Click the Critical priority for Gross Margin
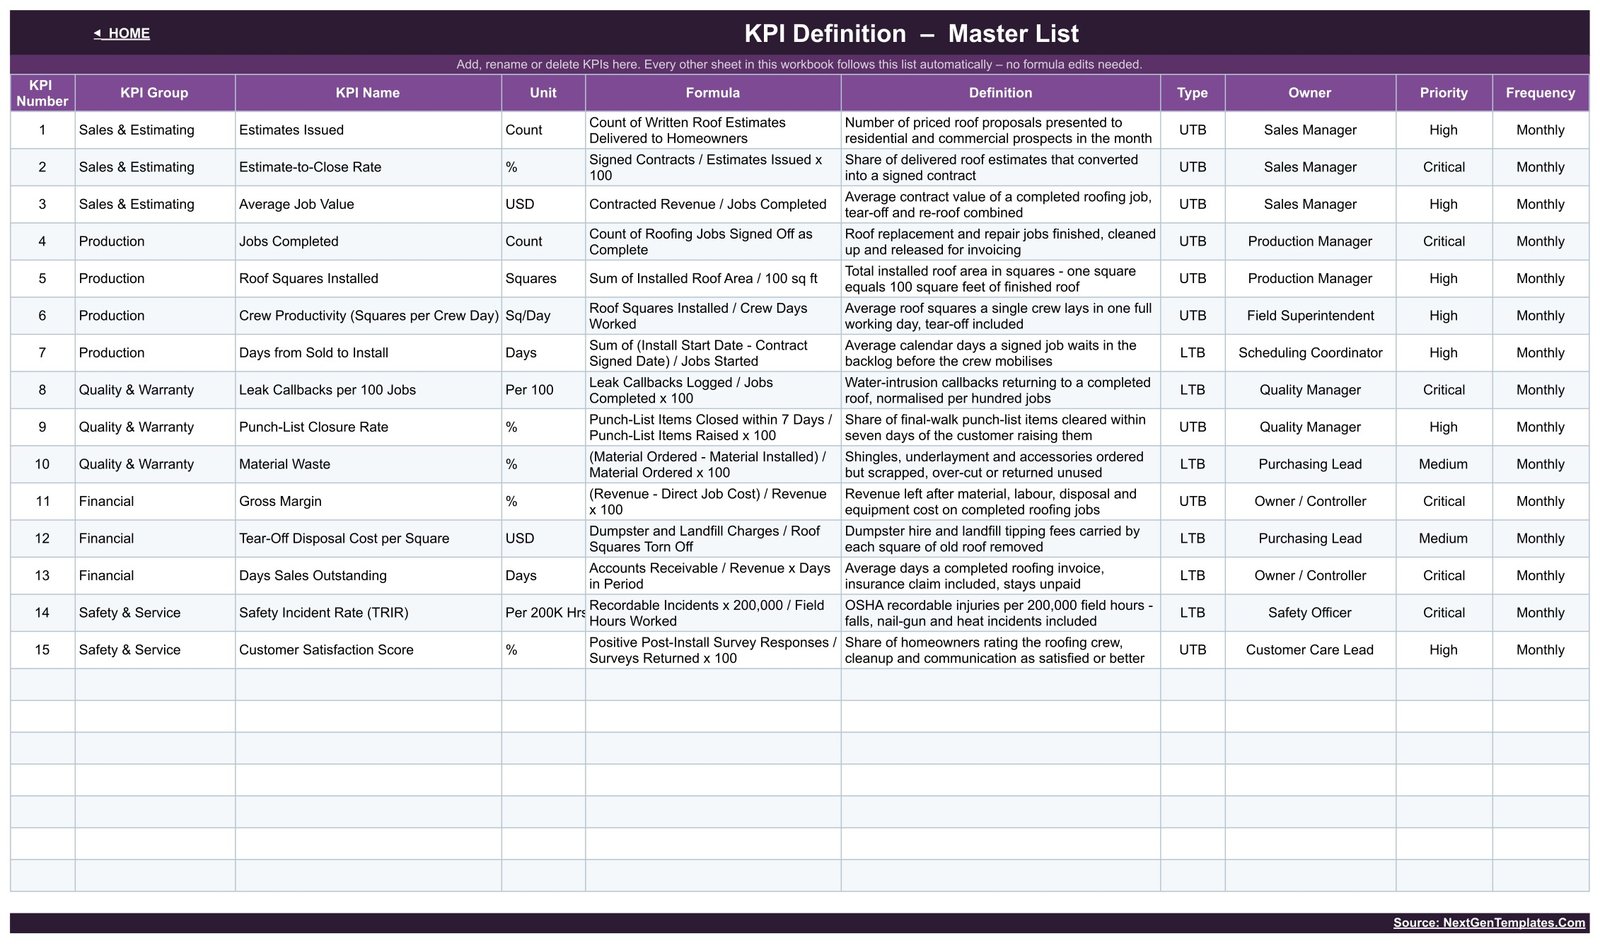Image resolution: width=1600 pixels, height=944 pixels. 1444,501
